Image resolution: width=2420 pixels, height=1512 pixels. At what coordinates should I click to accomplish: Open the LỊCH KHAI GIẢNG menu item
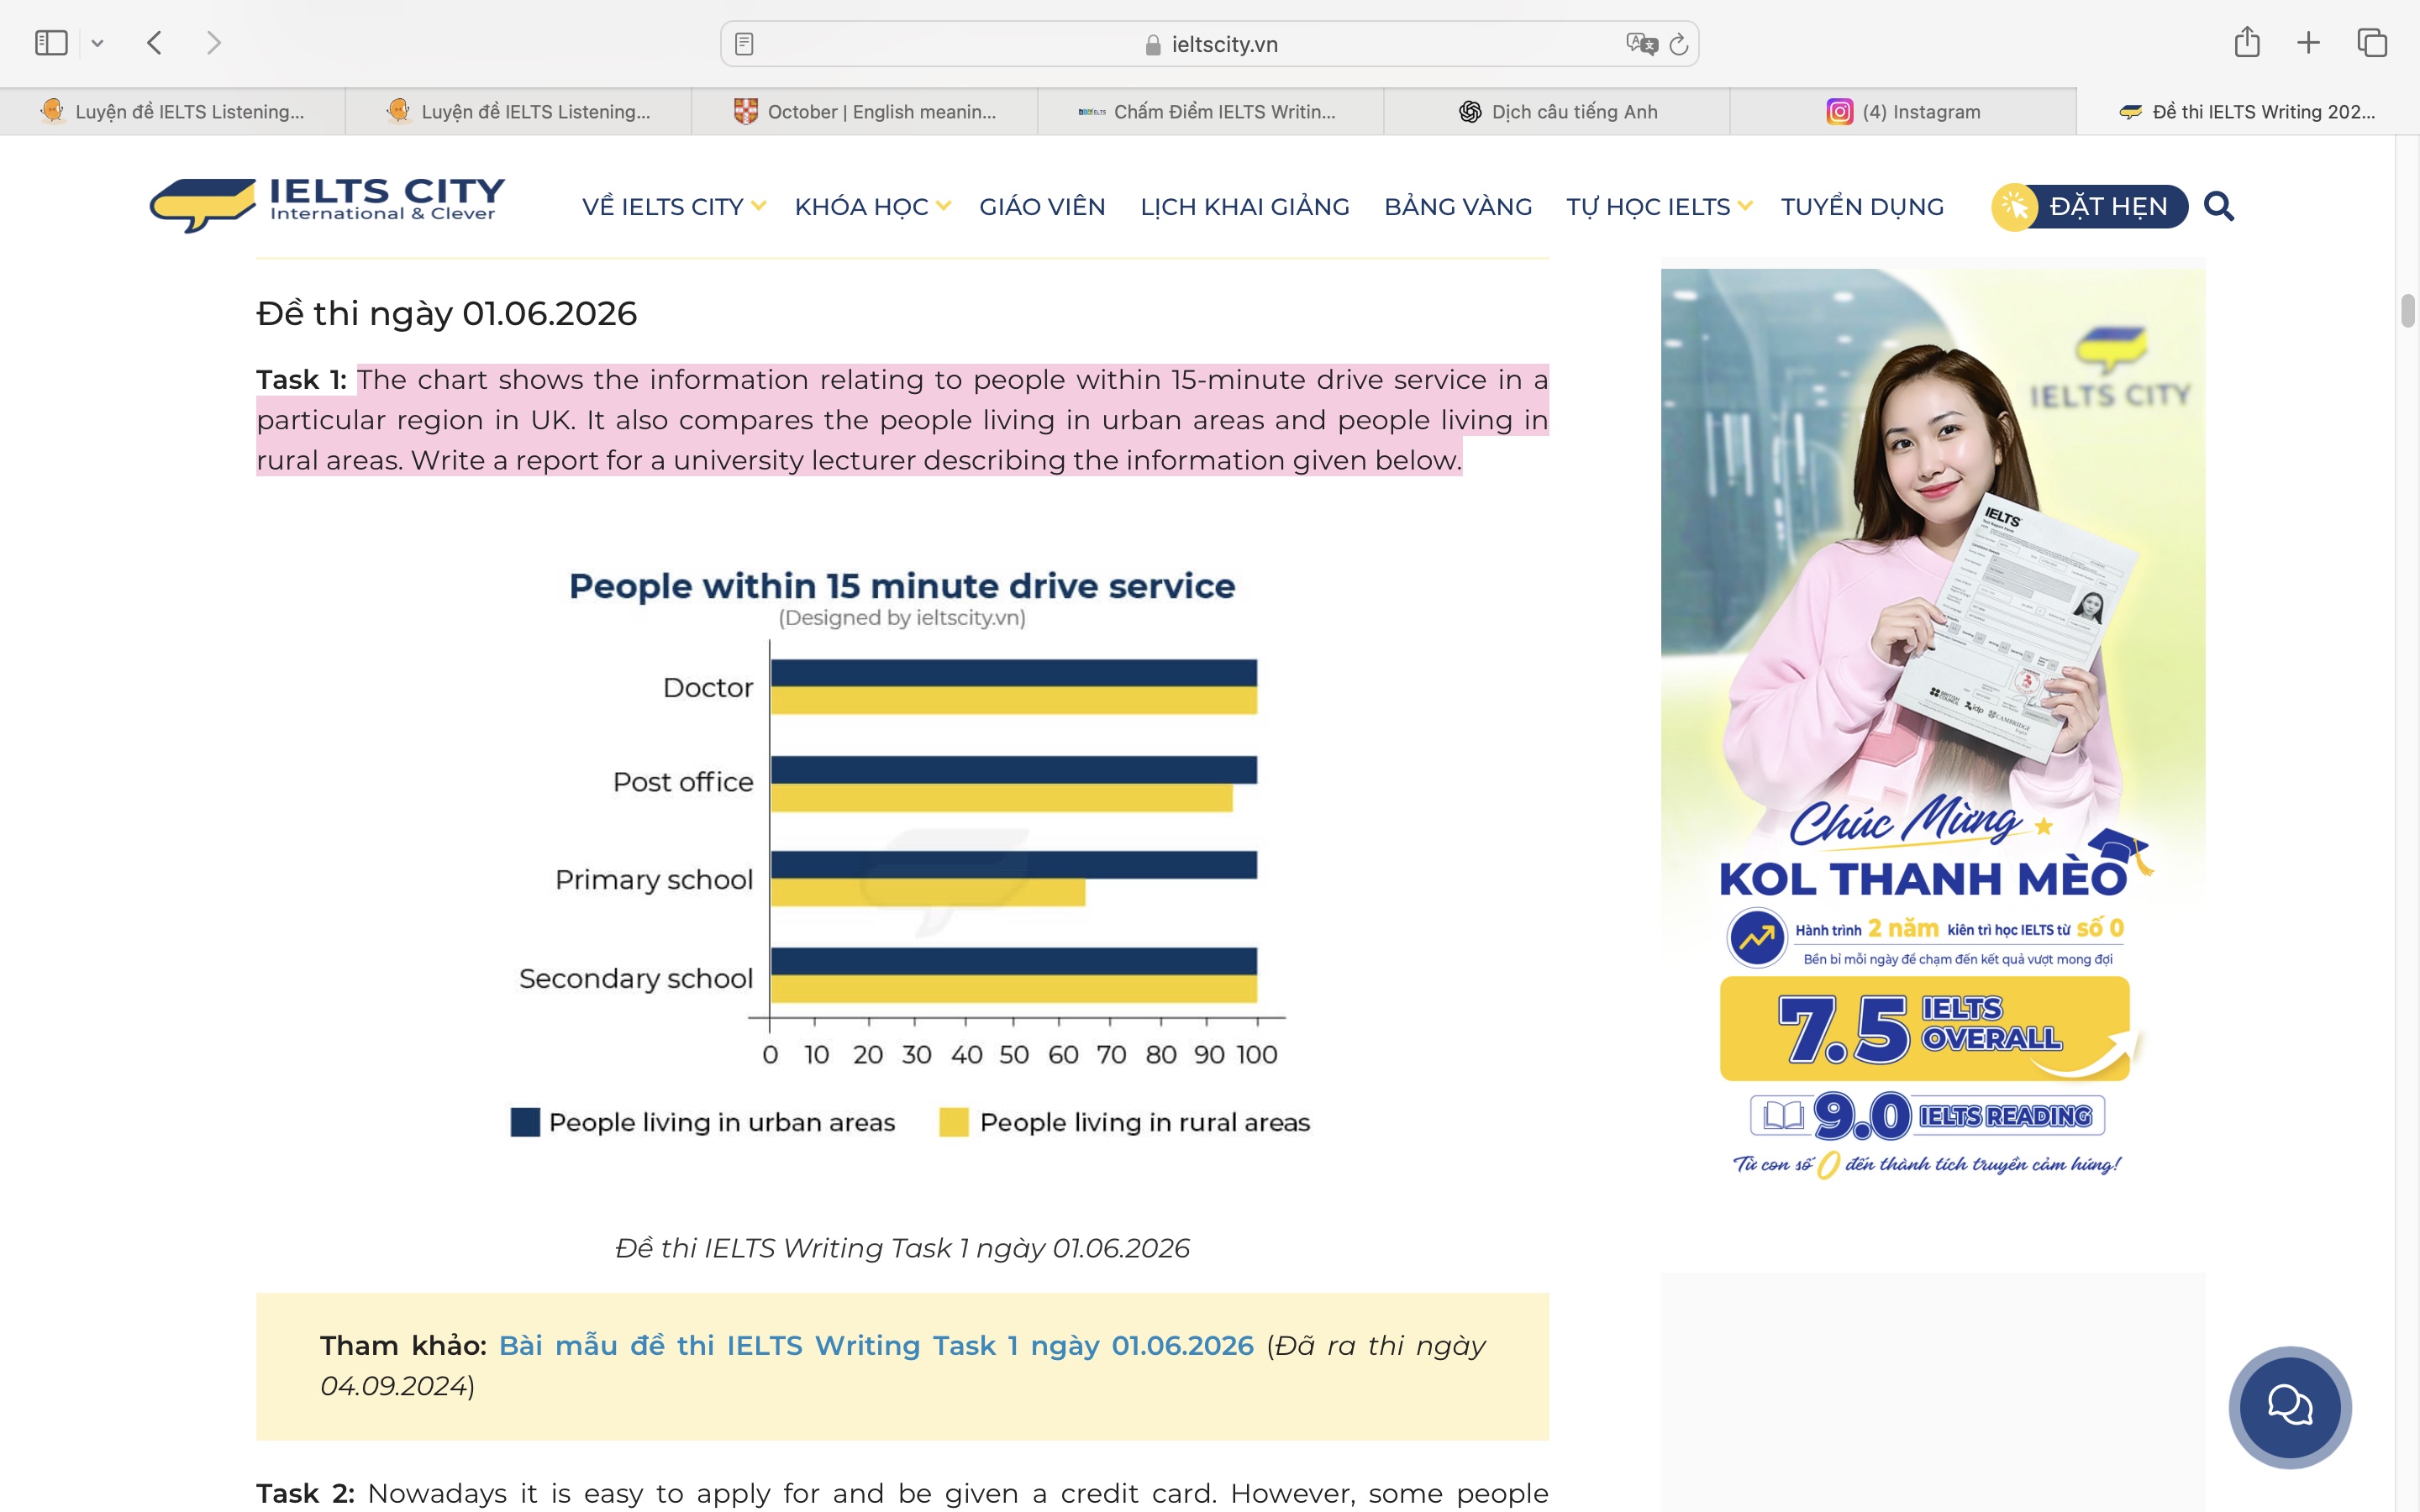point(1244,207)
